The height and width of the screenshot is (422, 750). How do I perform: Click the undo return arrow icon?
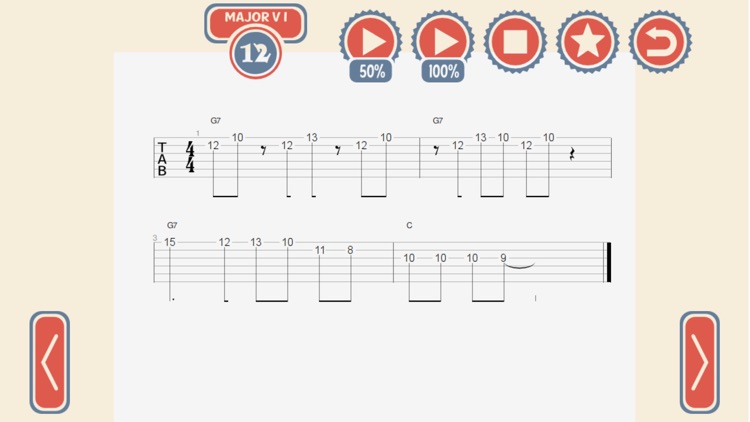(x=660, y=42)
